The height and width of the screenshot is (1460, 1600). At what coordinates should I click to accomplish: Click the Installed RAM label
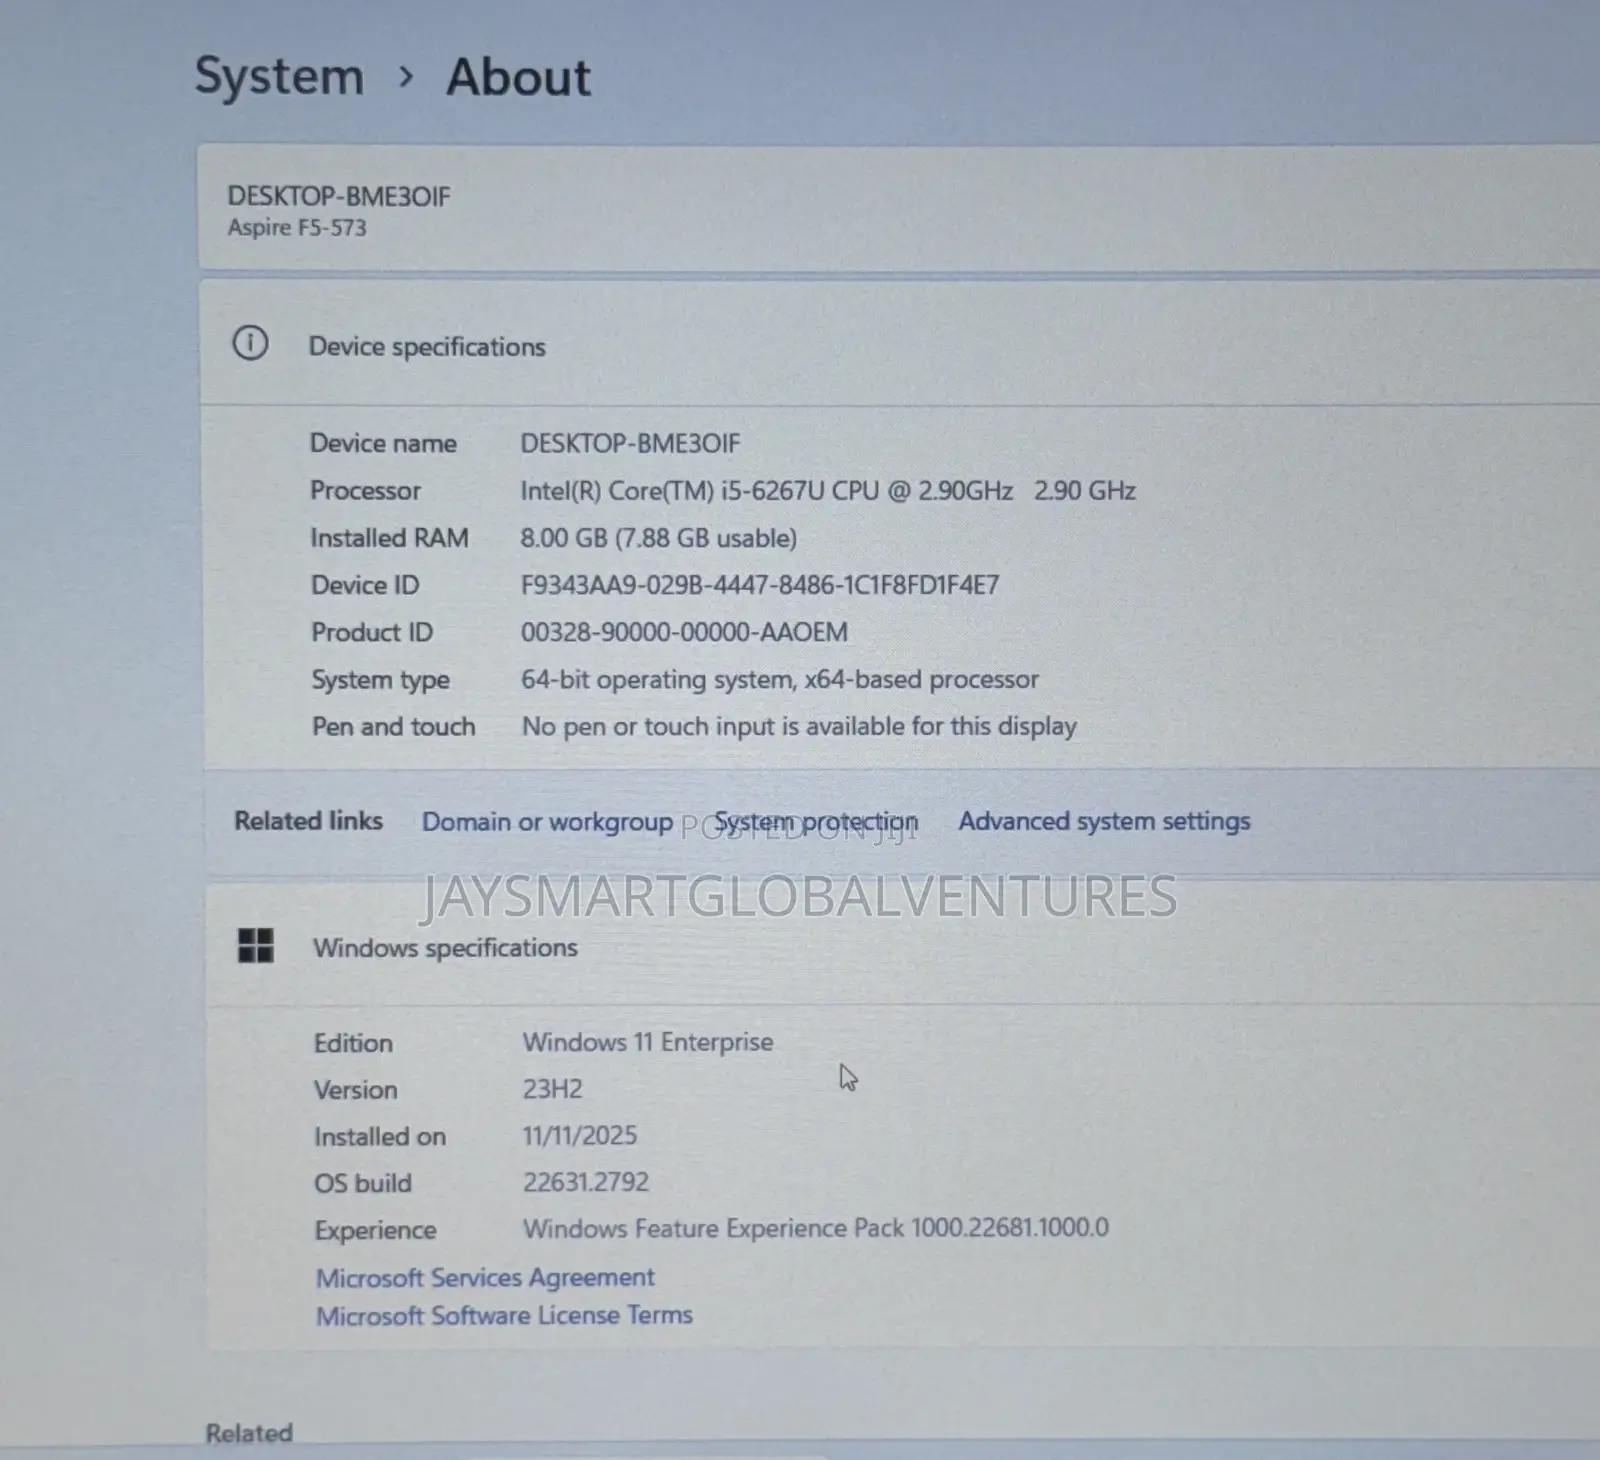[x=389, y=538]
